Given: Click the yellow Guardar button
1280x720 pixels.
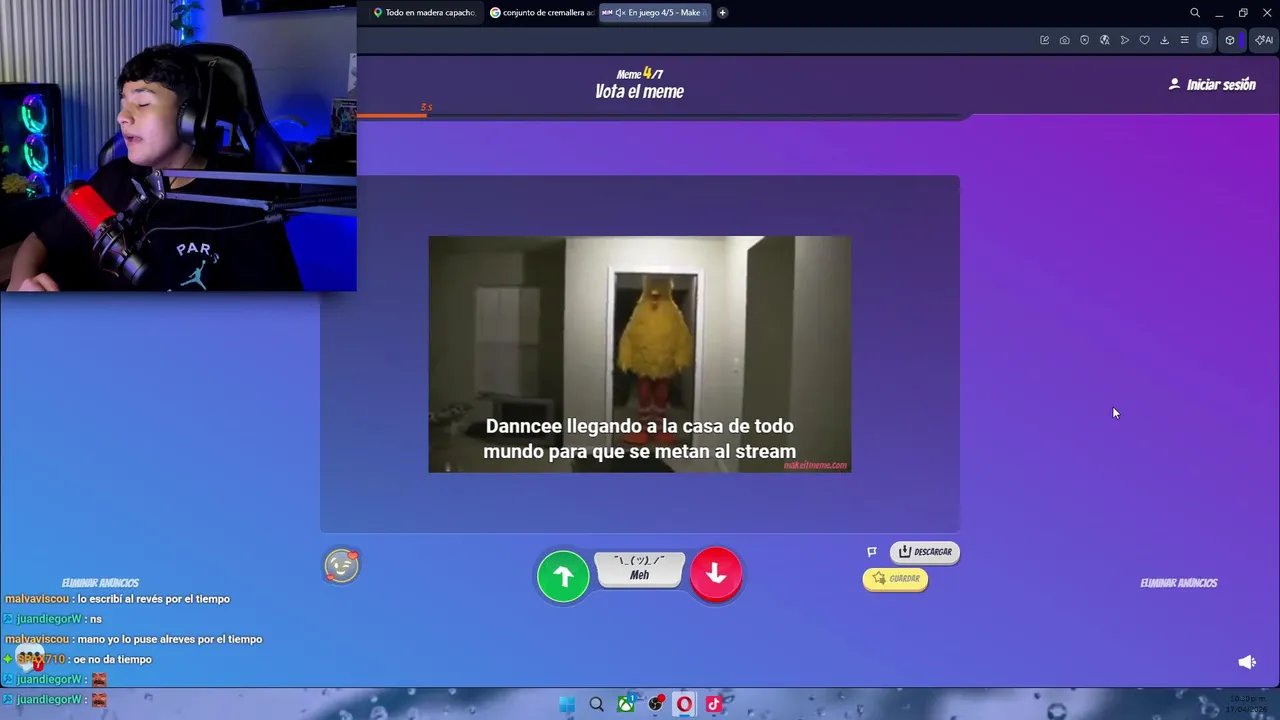Looking at the screenshot, I should pos(895,579).
